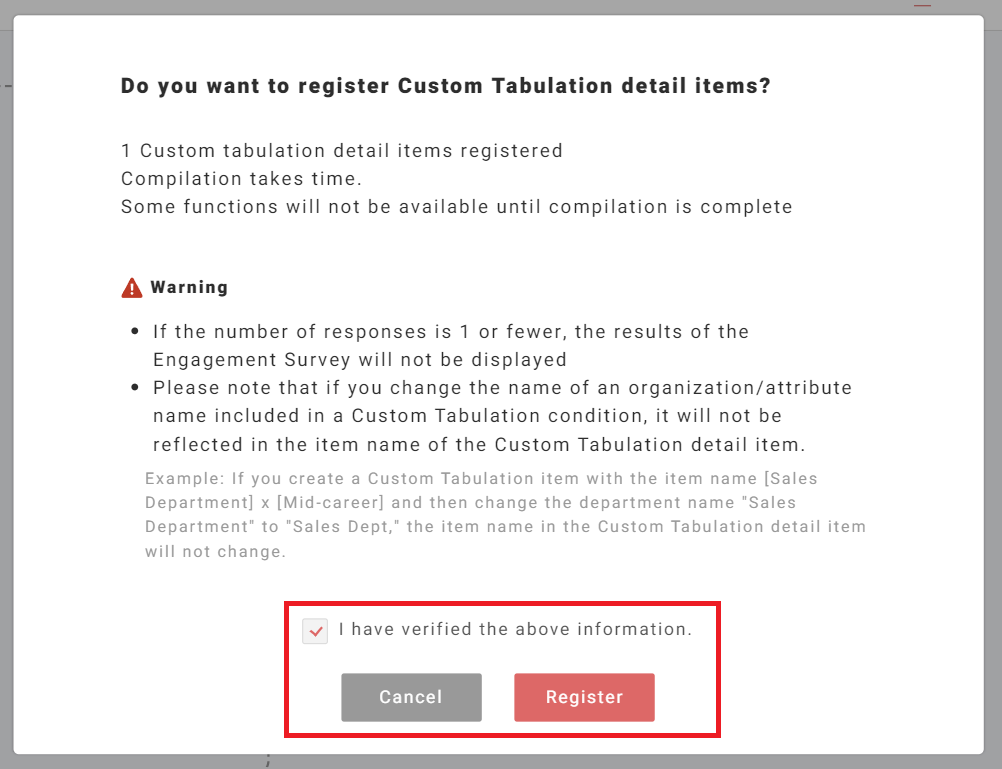Click the 'Engagement Survey will not be displayed' line
Viewport: 1002px width, 769px height.
(360, 359)
